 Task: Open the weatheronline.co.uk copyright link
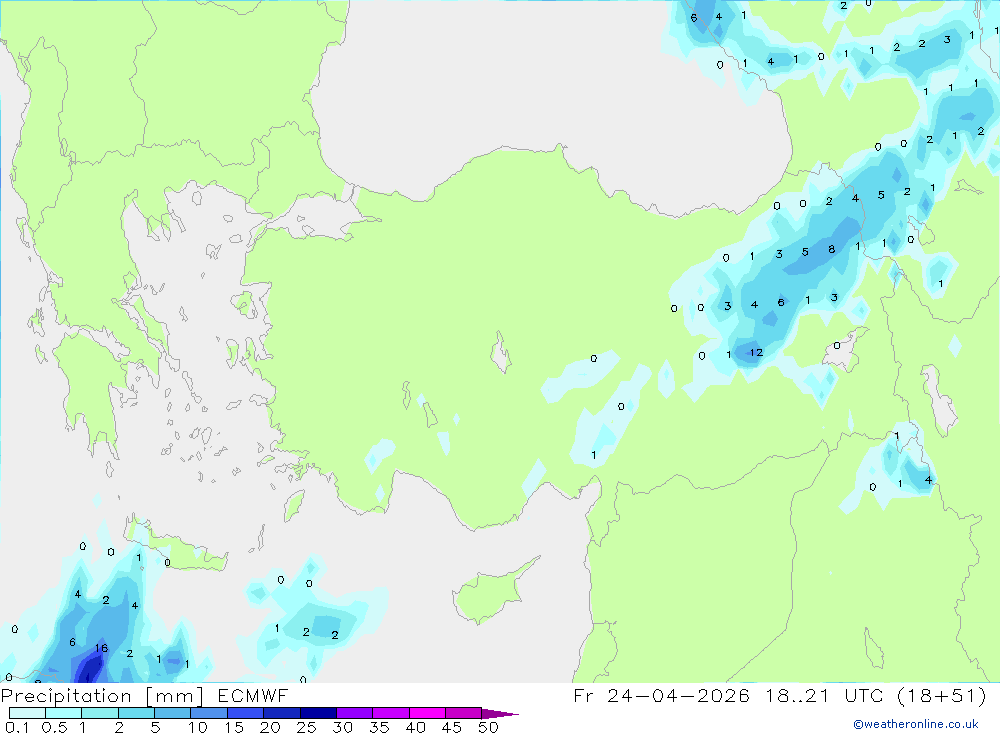tap(916, 724)
